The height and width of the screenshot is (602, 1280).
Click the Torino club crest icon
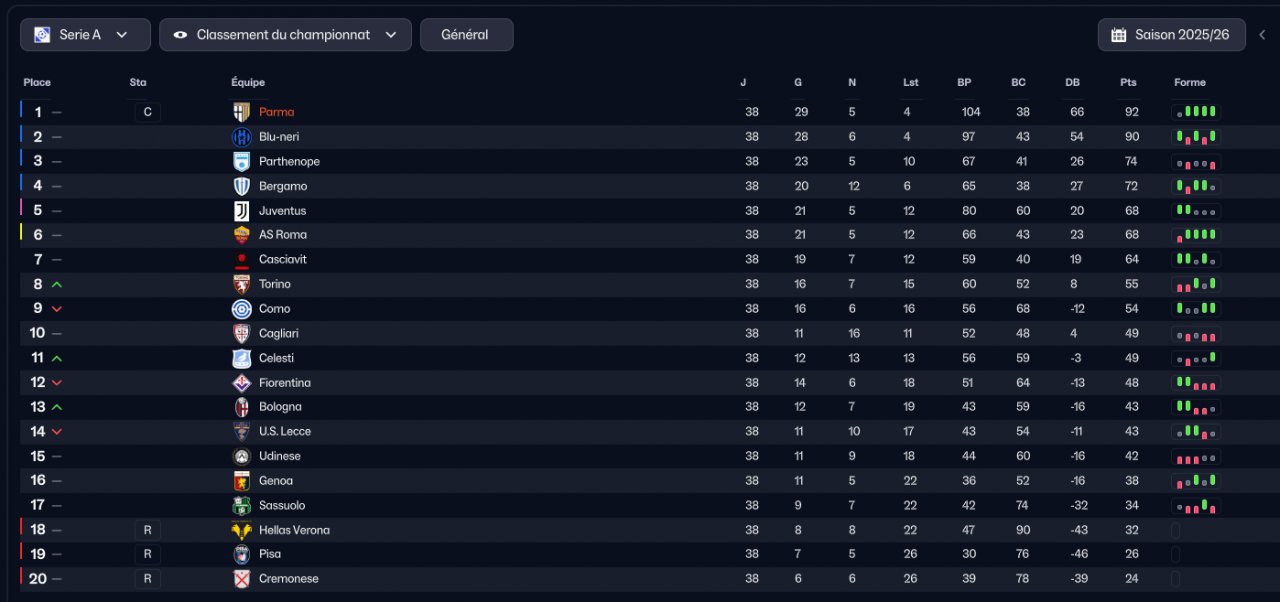coord(241,284)
